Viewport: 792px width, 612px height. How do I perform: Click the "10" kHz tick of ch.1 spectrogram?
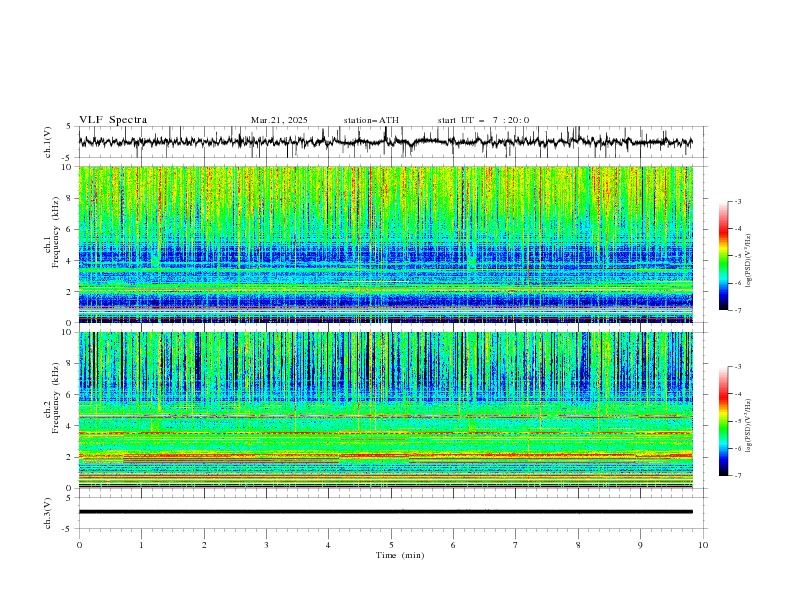tap(67, 167)
